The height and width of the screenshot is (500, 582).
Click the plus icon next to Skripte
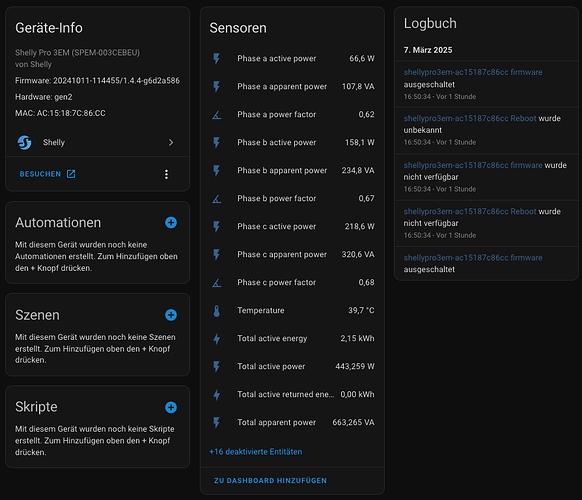click(x=171, y=407)
